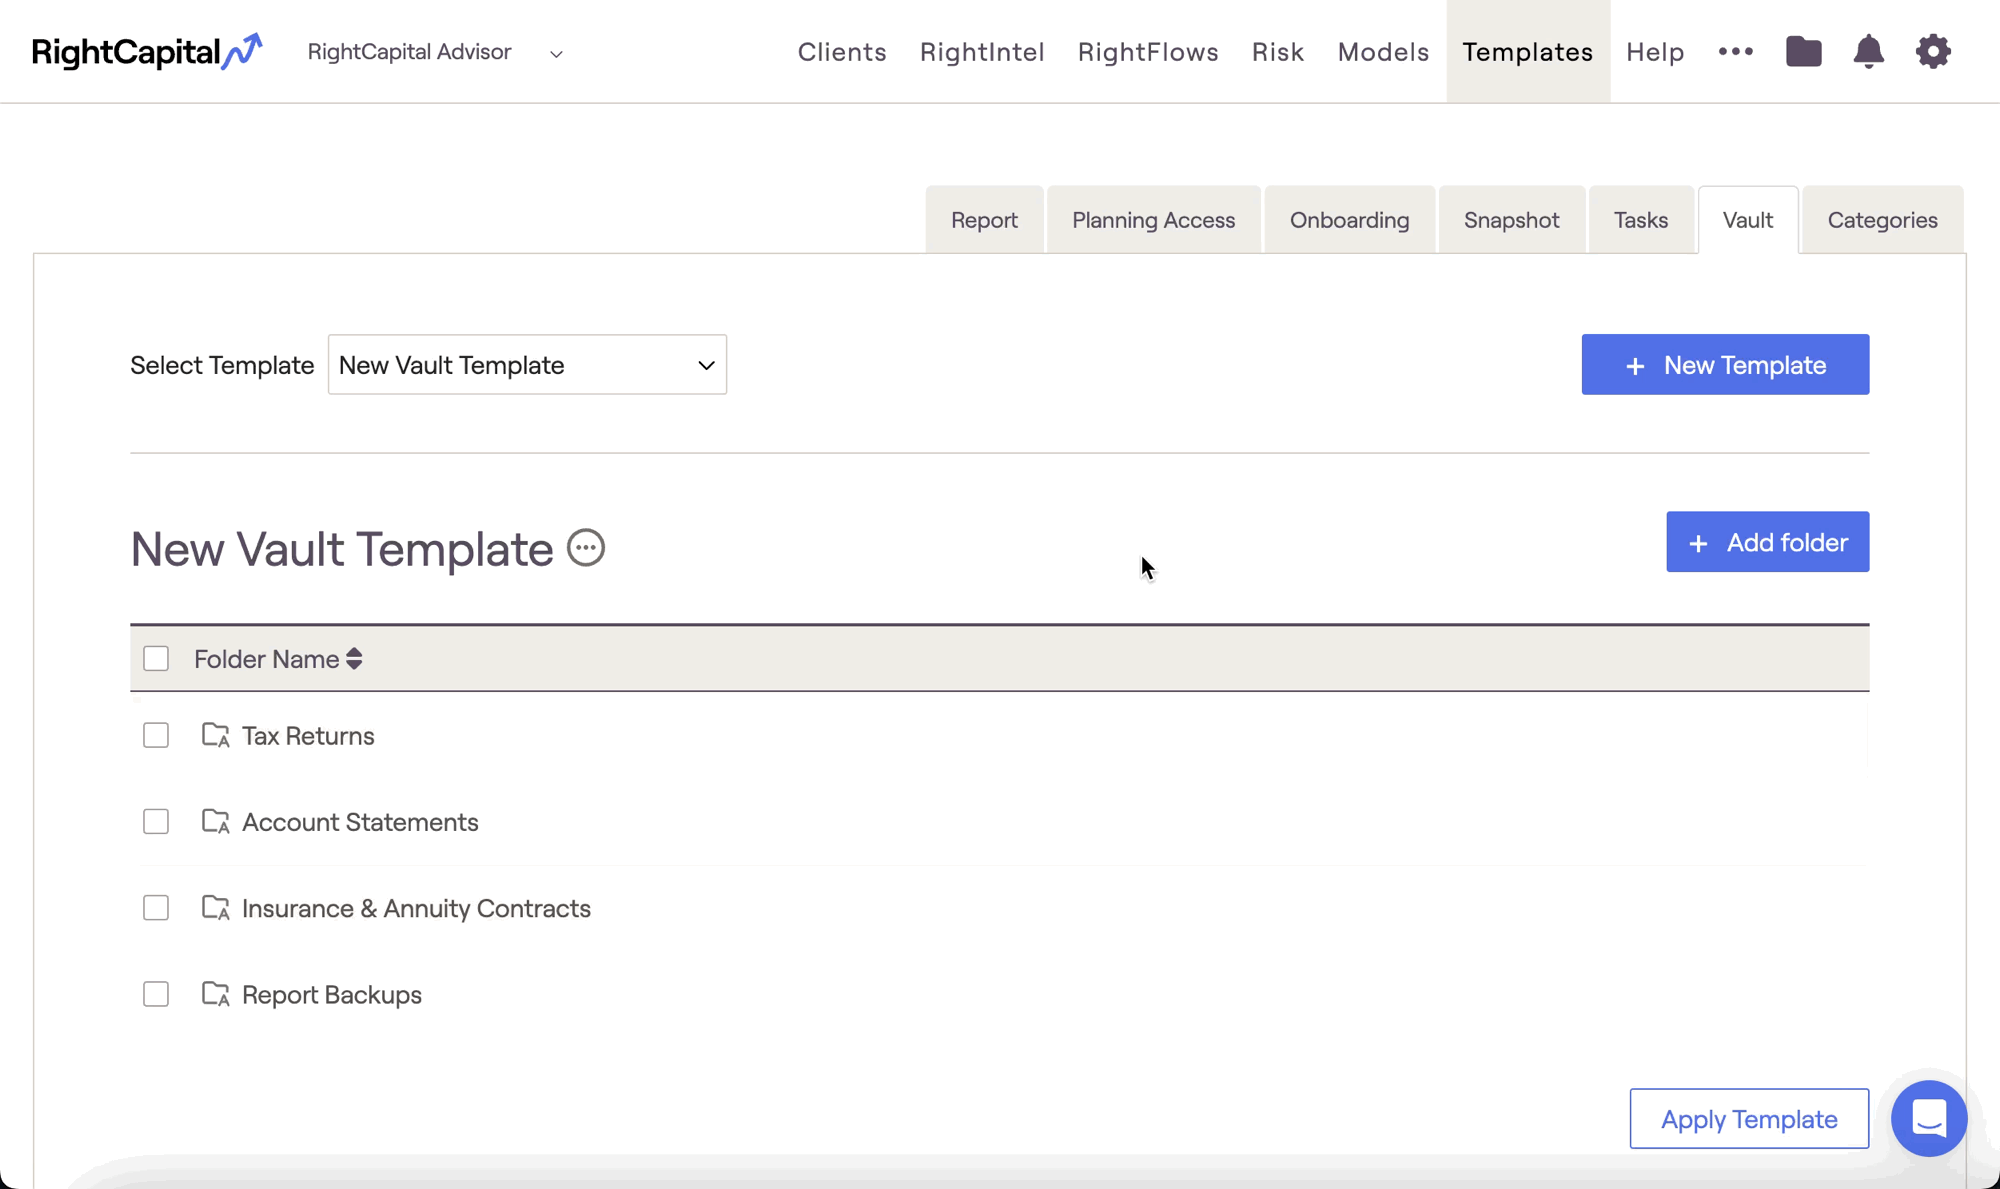Open template options ellipsis beside title

pos(586,547)
